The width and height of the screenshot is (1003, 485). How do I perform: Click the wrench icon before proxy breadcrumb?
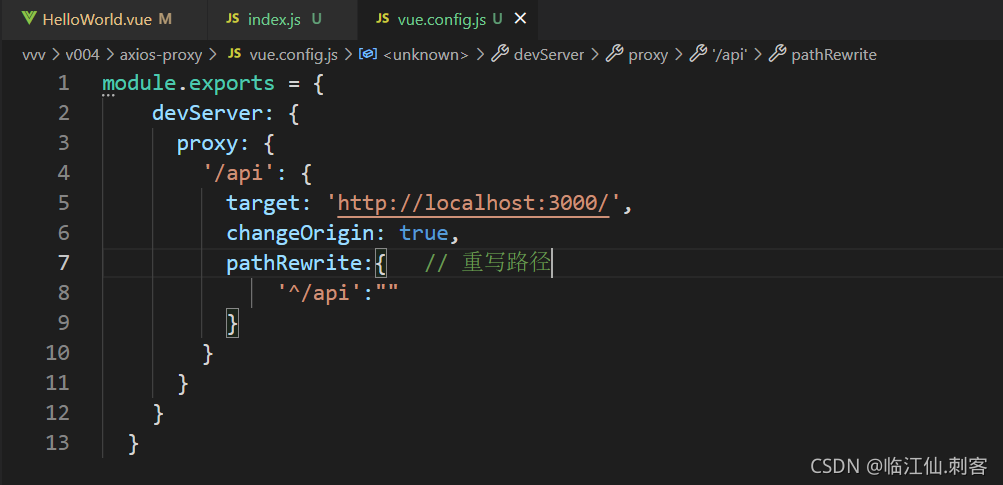[614, 54]
